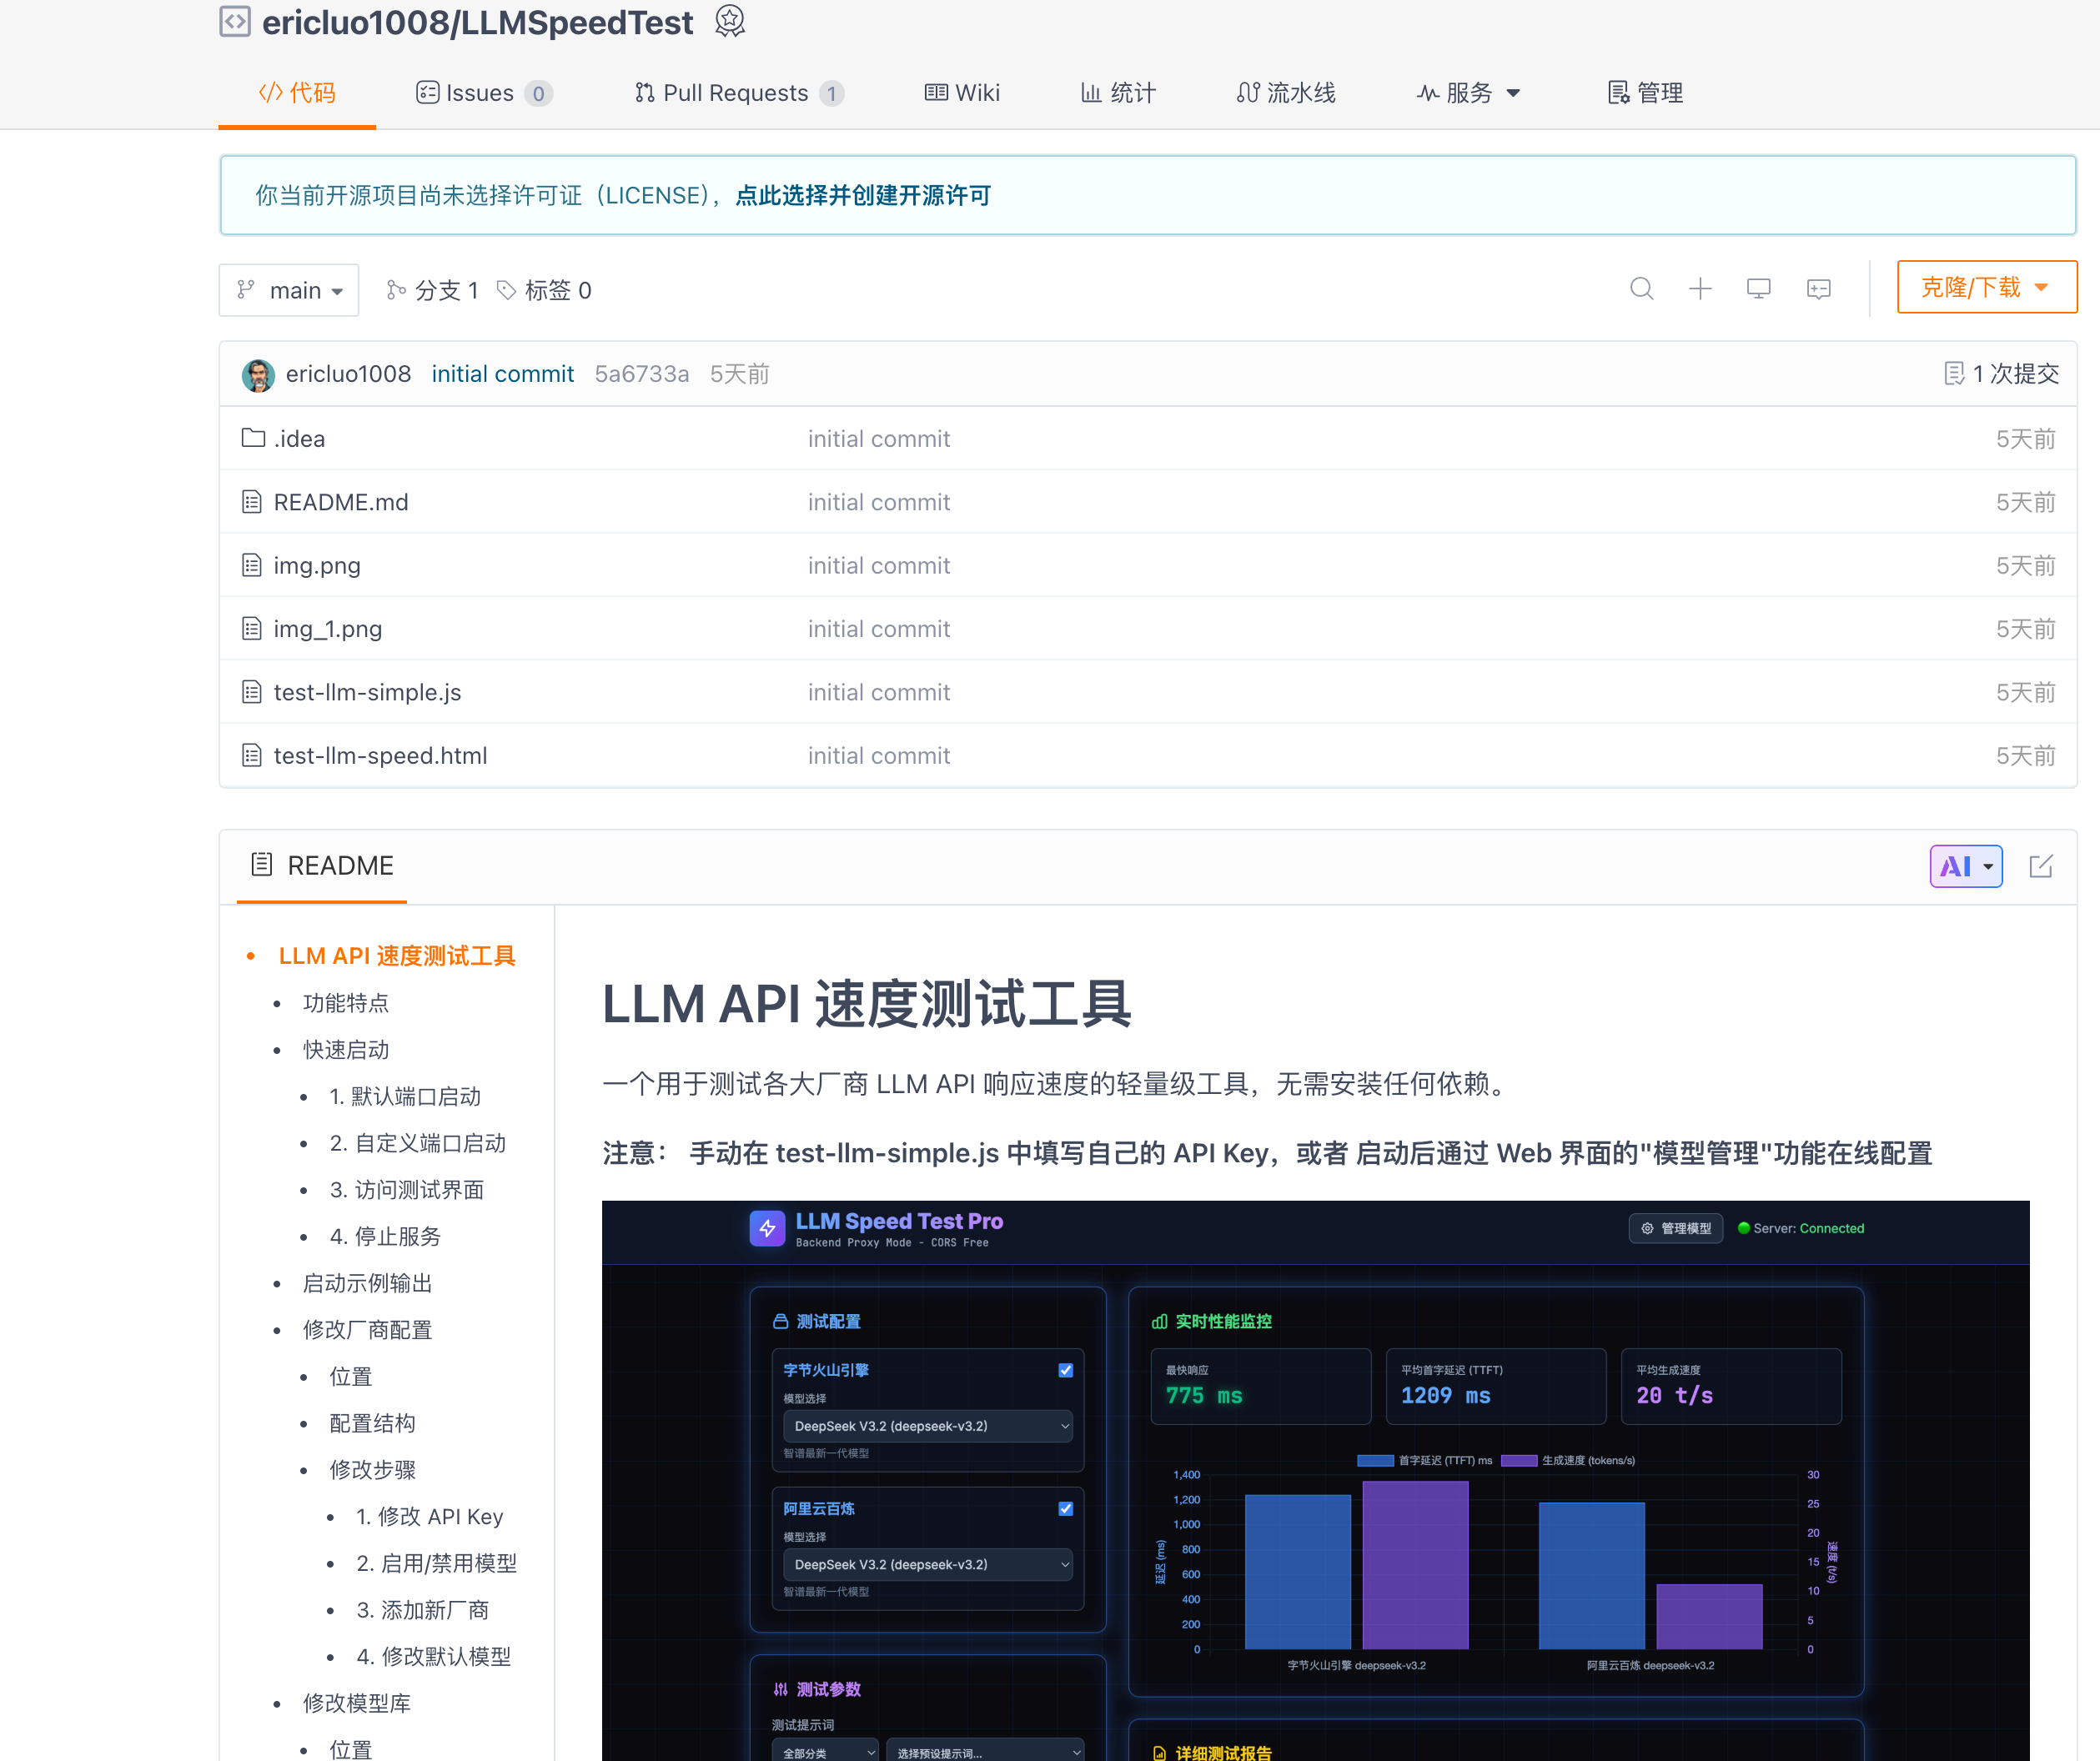Click the comment display icon in the toolbar
The height and width of the screenshot is (1761, 2100).
(x=1819, y=289)
